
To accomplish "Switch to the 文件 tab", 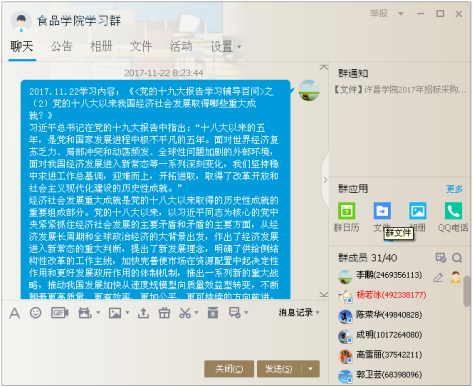I will (x=141, y=46).
